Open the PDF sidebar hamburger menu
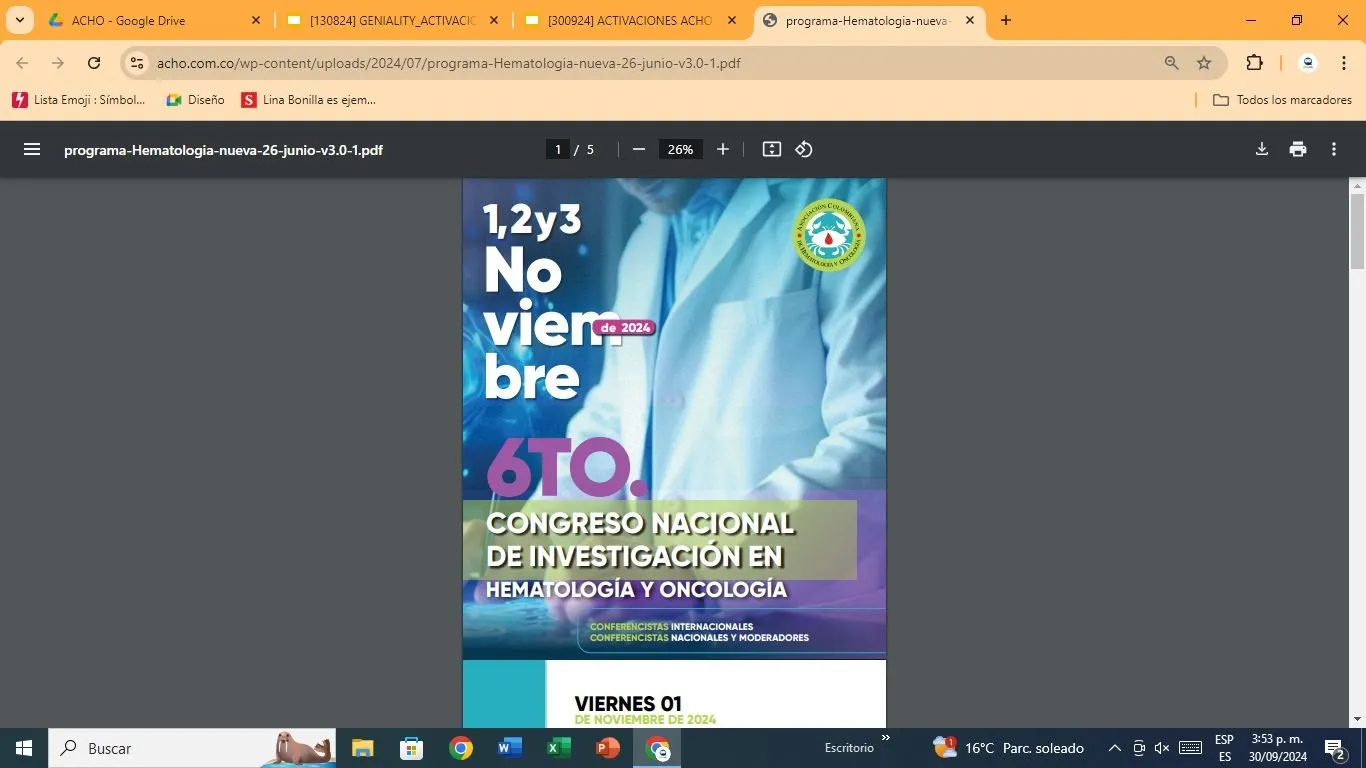The image size is (1366, 768). [x=32, y=149]
